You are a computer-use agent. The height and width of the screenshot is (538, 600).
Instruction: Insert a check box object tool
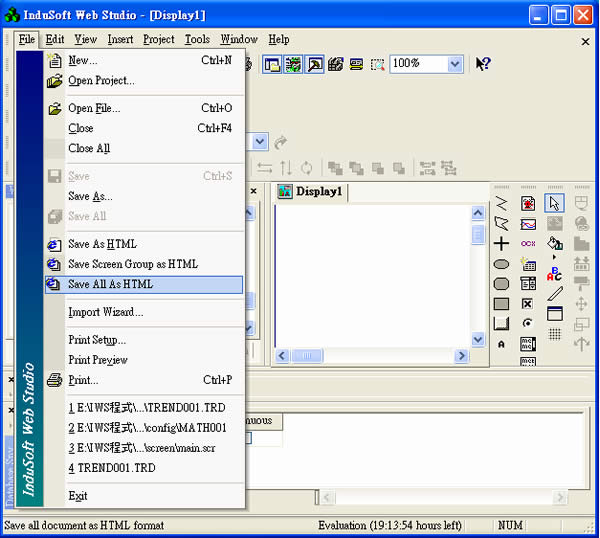528,304
